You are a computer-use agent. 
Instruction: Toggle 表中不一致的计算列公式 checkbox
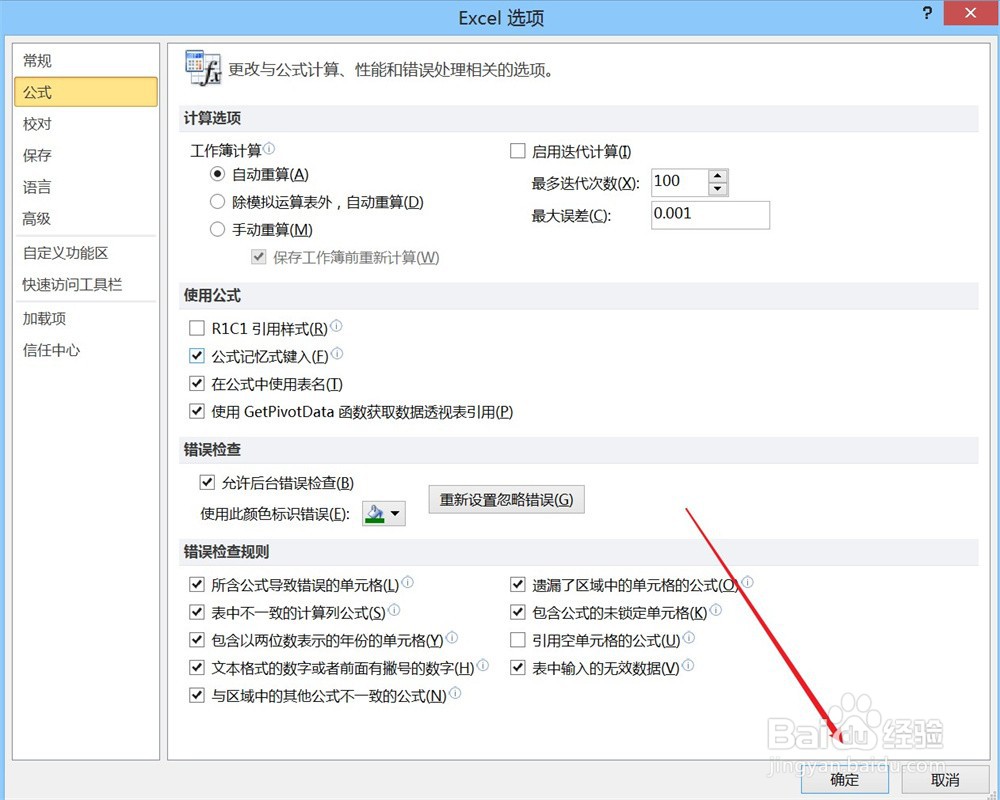pyautogui.click(x=196, y=612)
